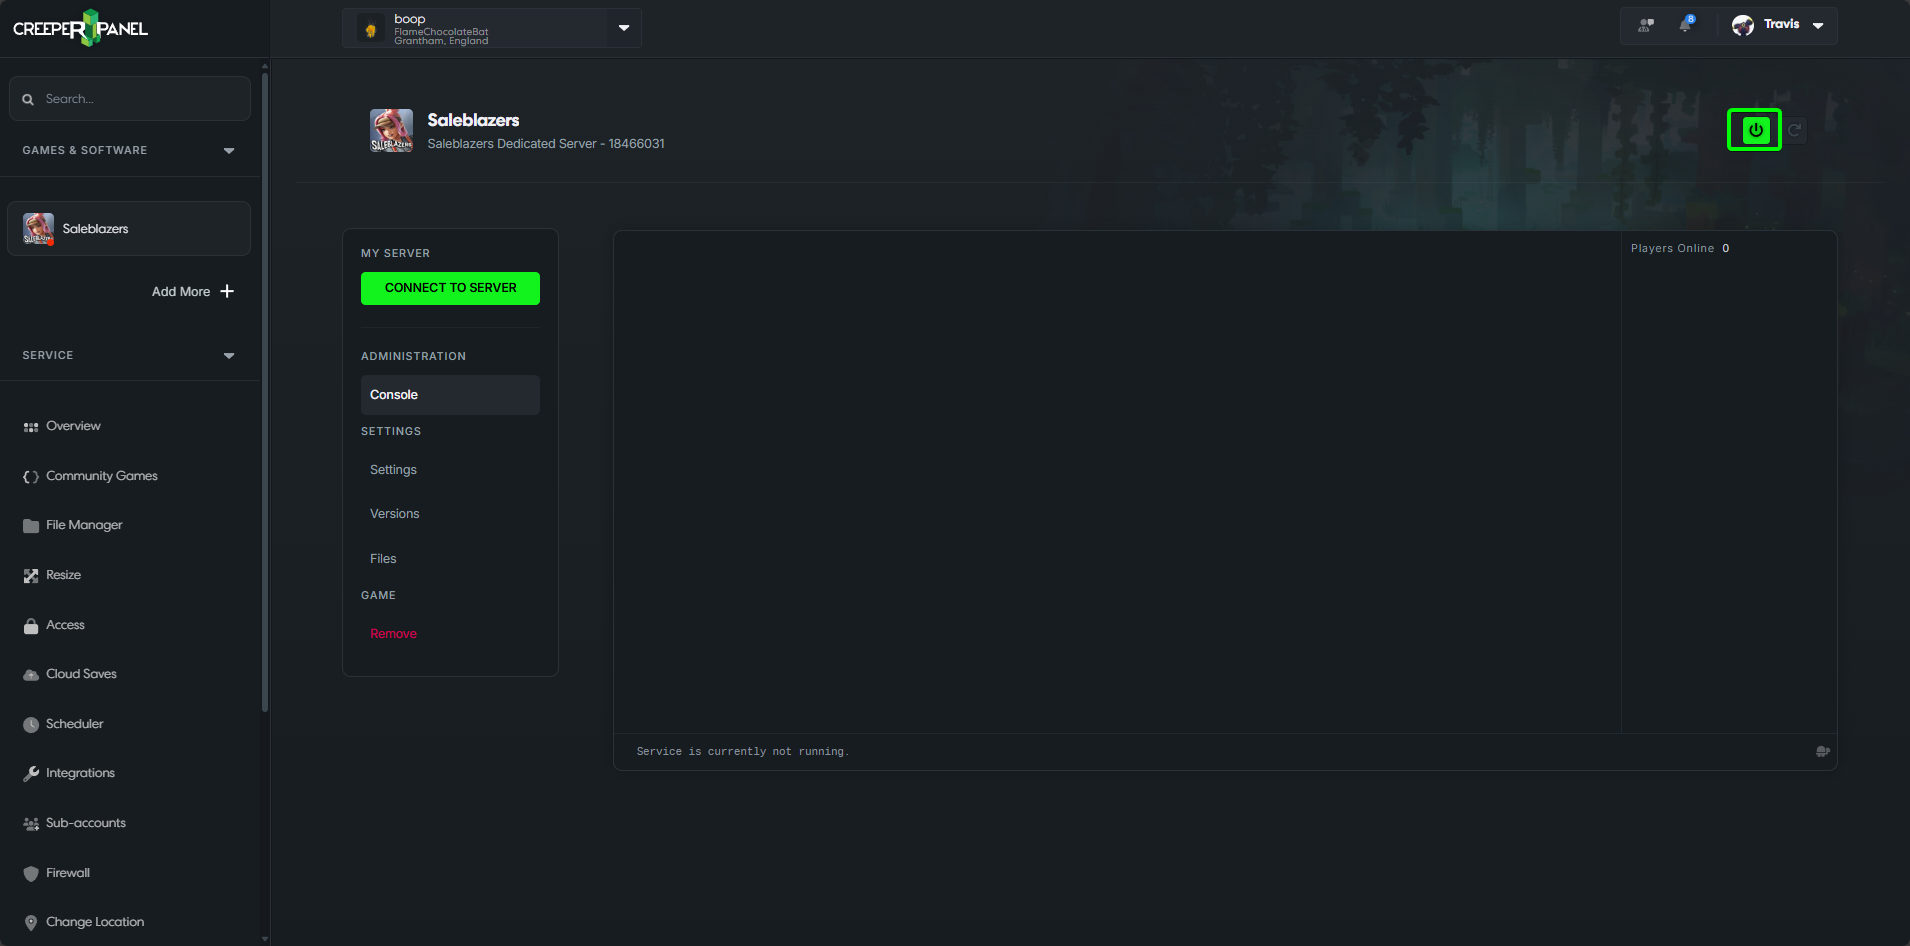Screen dimensions: 1910x946
Task: Select the Console tab
Action: [450, 395]
